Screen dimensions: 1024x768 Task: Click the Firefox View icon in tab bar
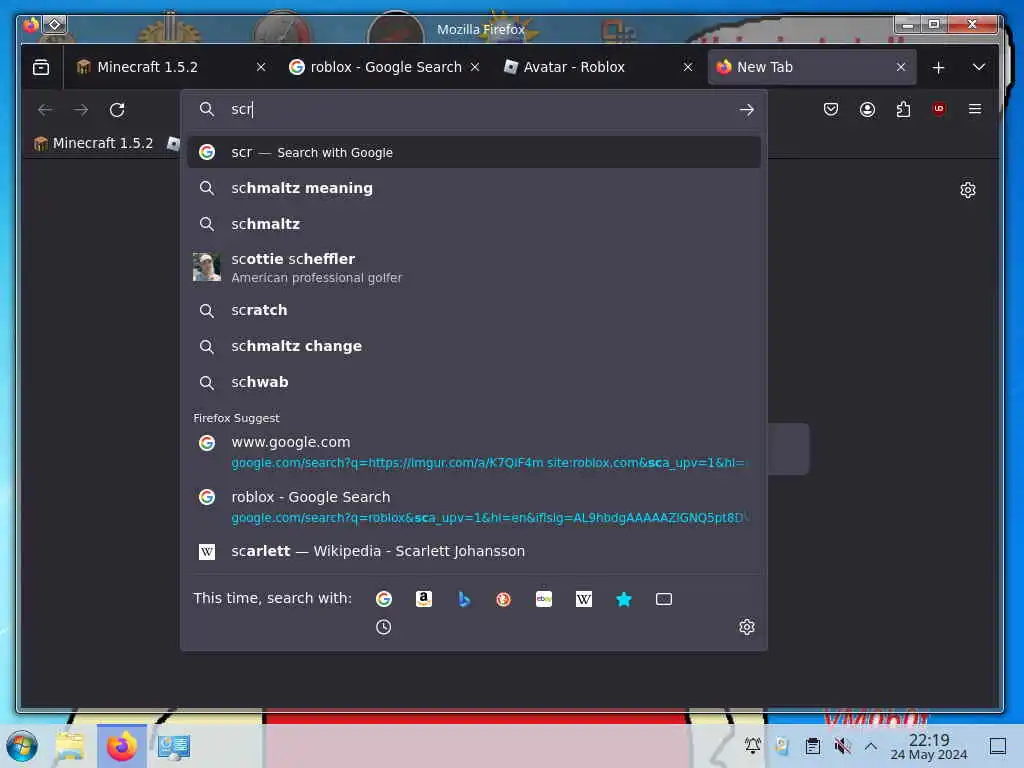(40, 67)
